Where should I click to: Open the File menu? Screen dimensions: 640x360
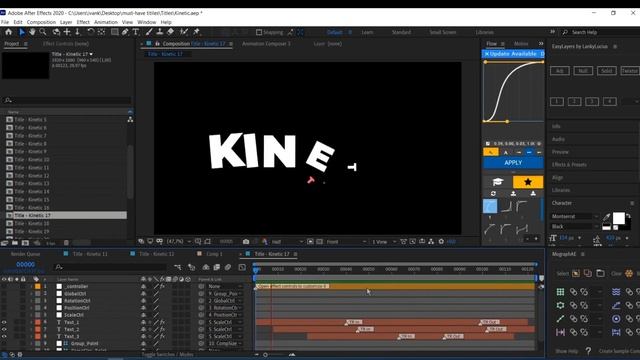[5, 22]
